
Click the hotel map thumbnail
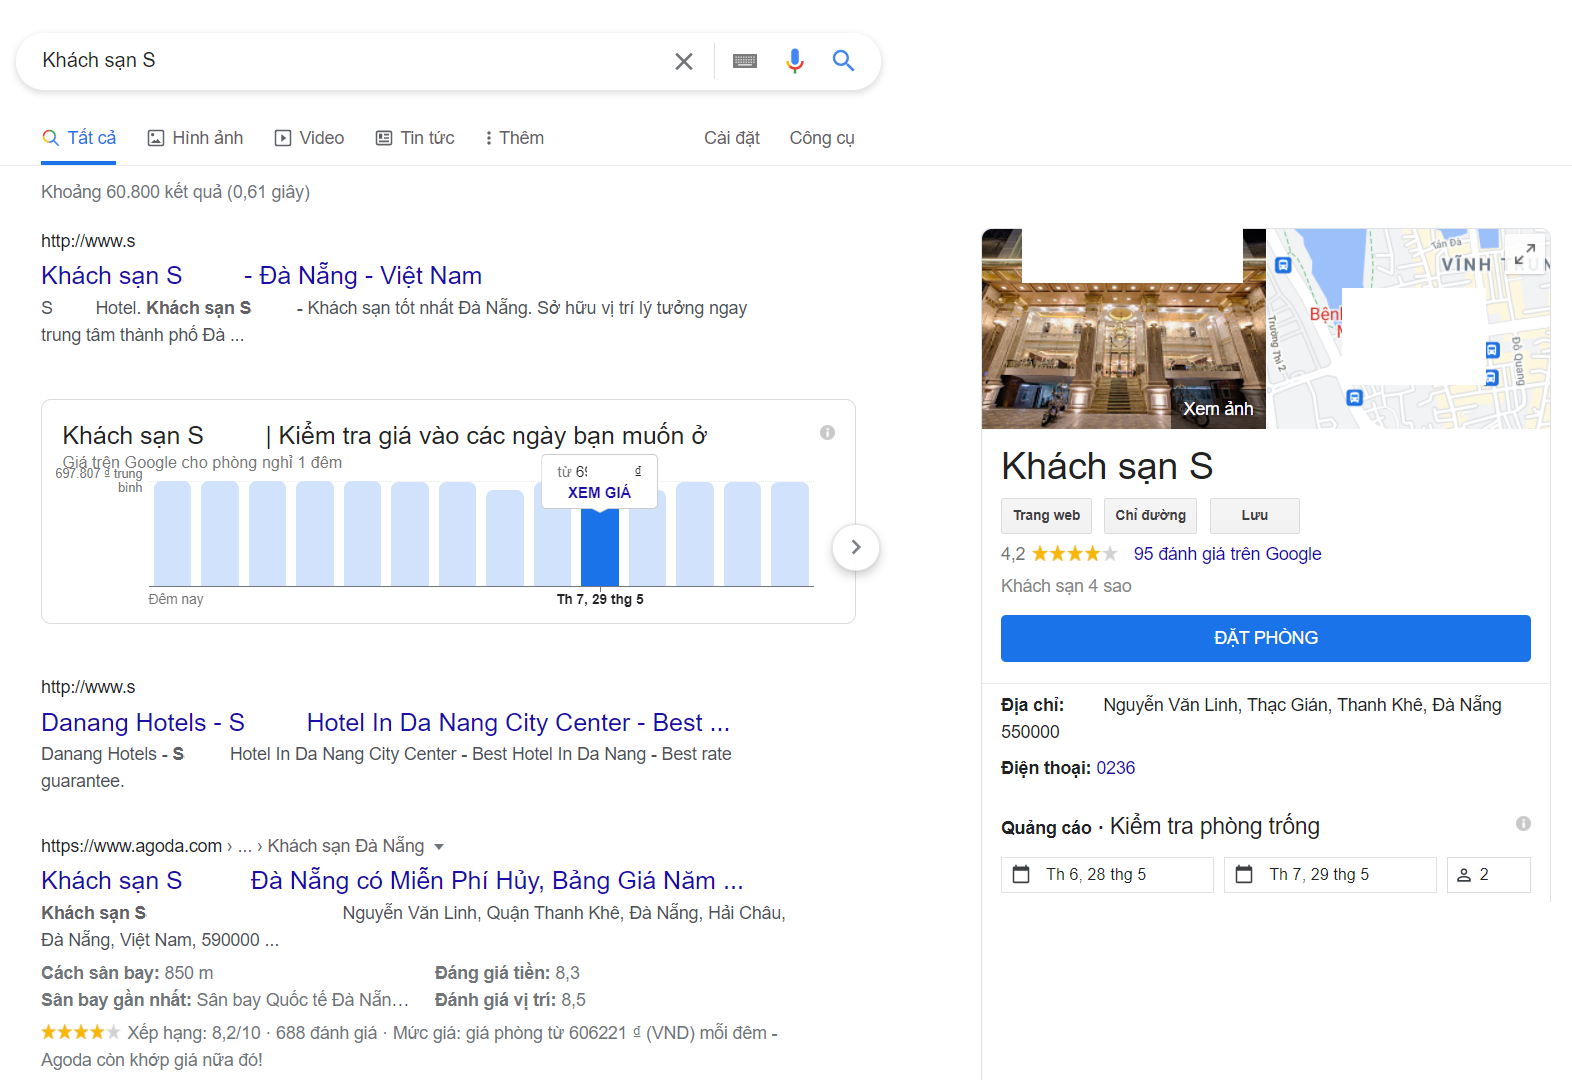(1408, 329)
